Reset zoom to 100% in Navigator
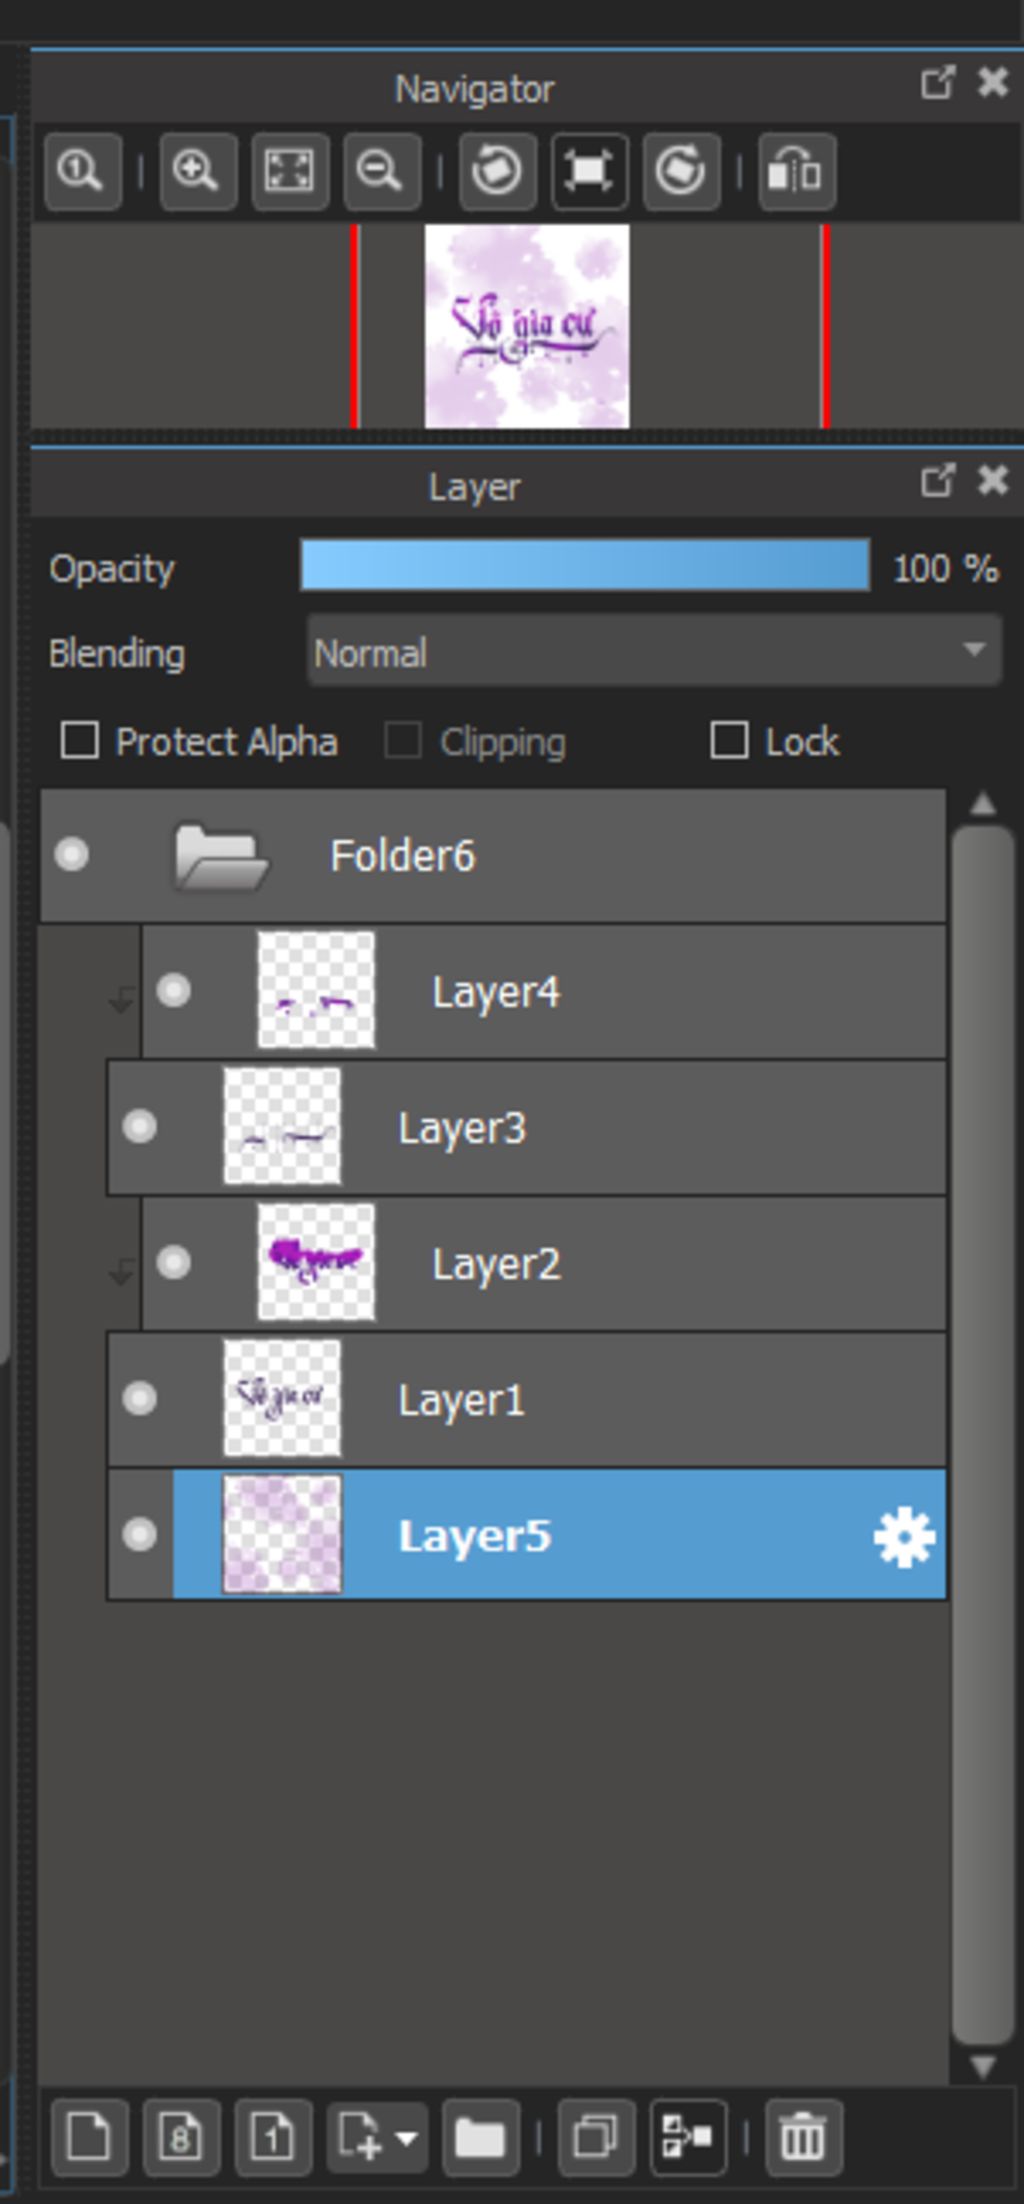 83,171
